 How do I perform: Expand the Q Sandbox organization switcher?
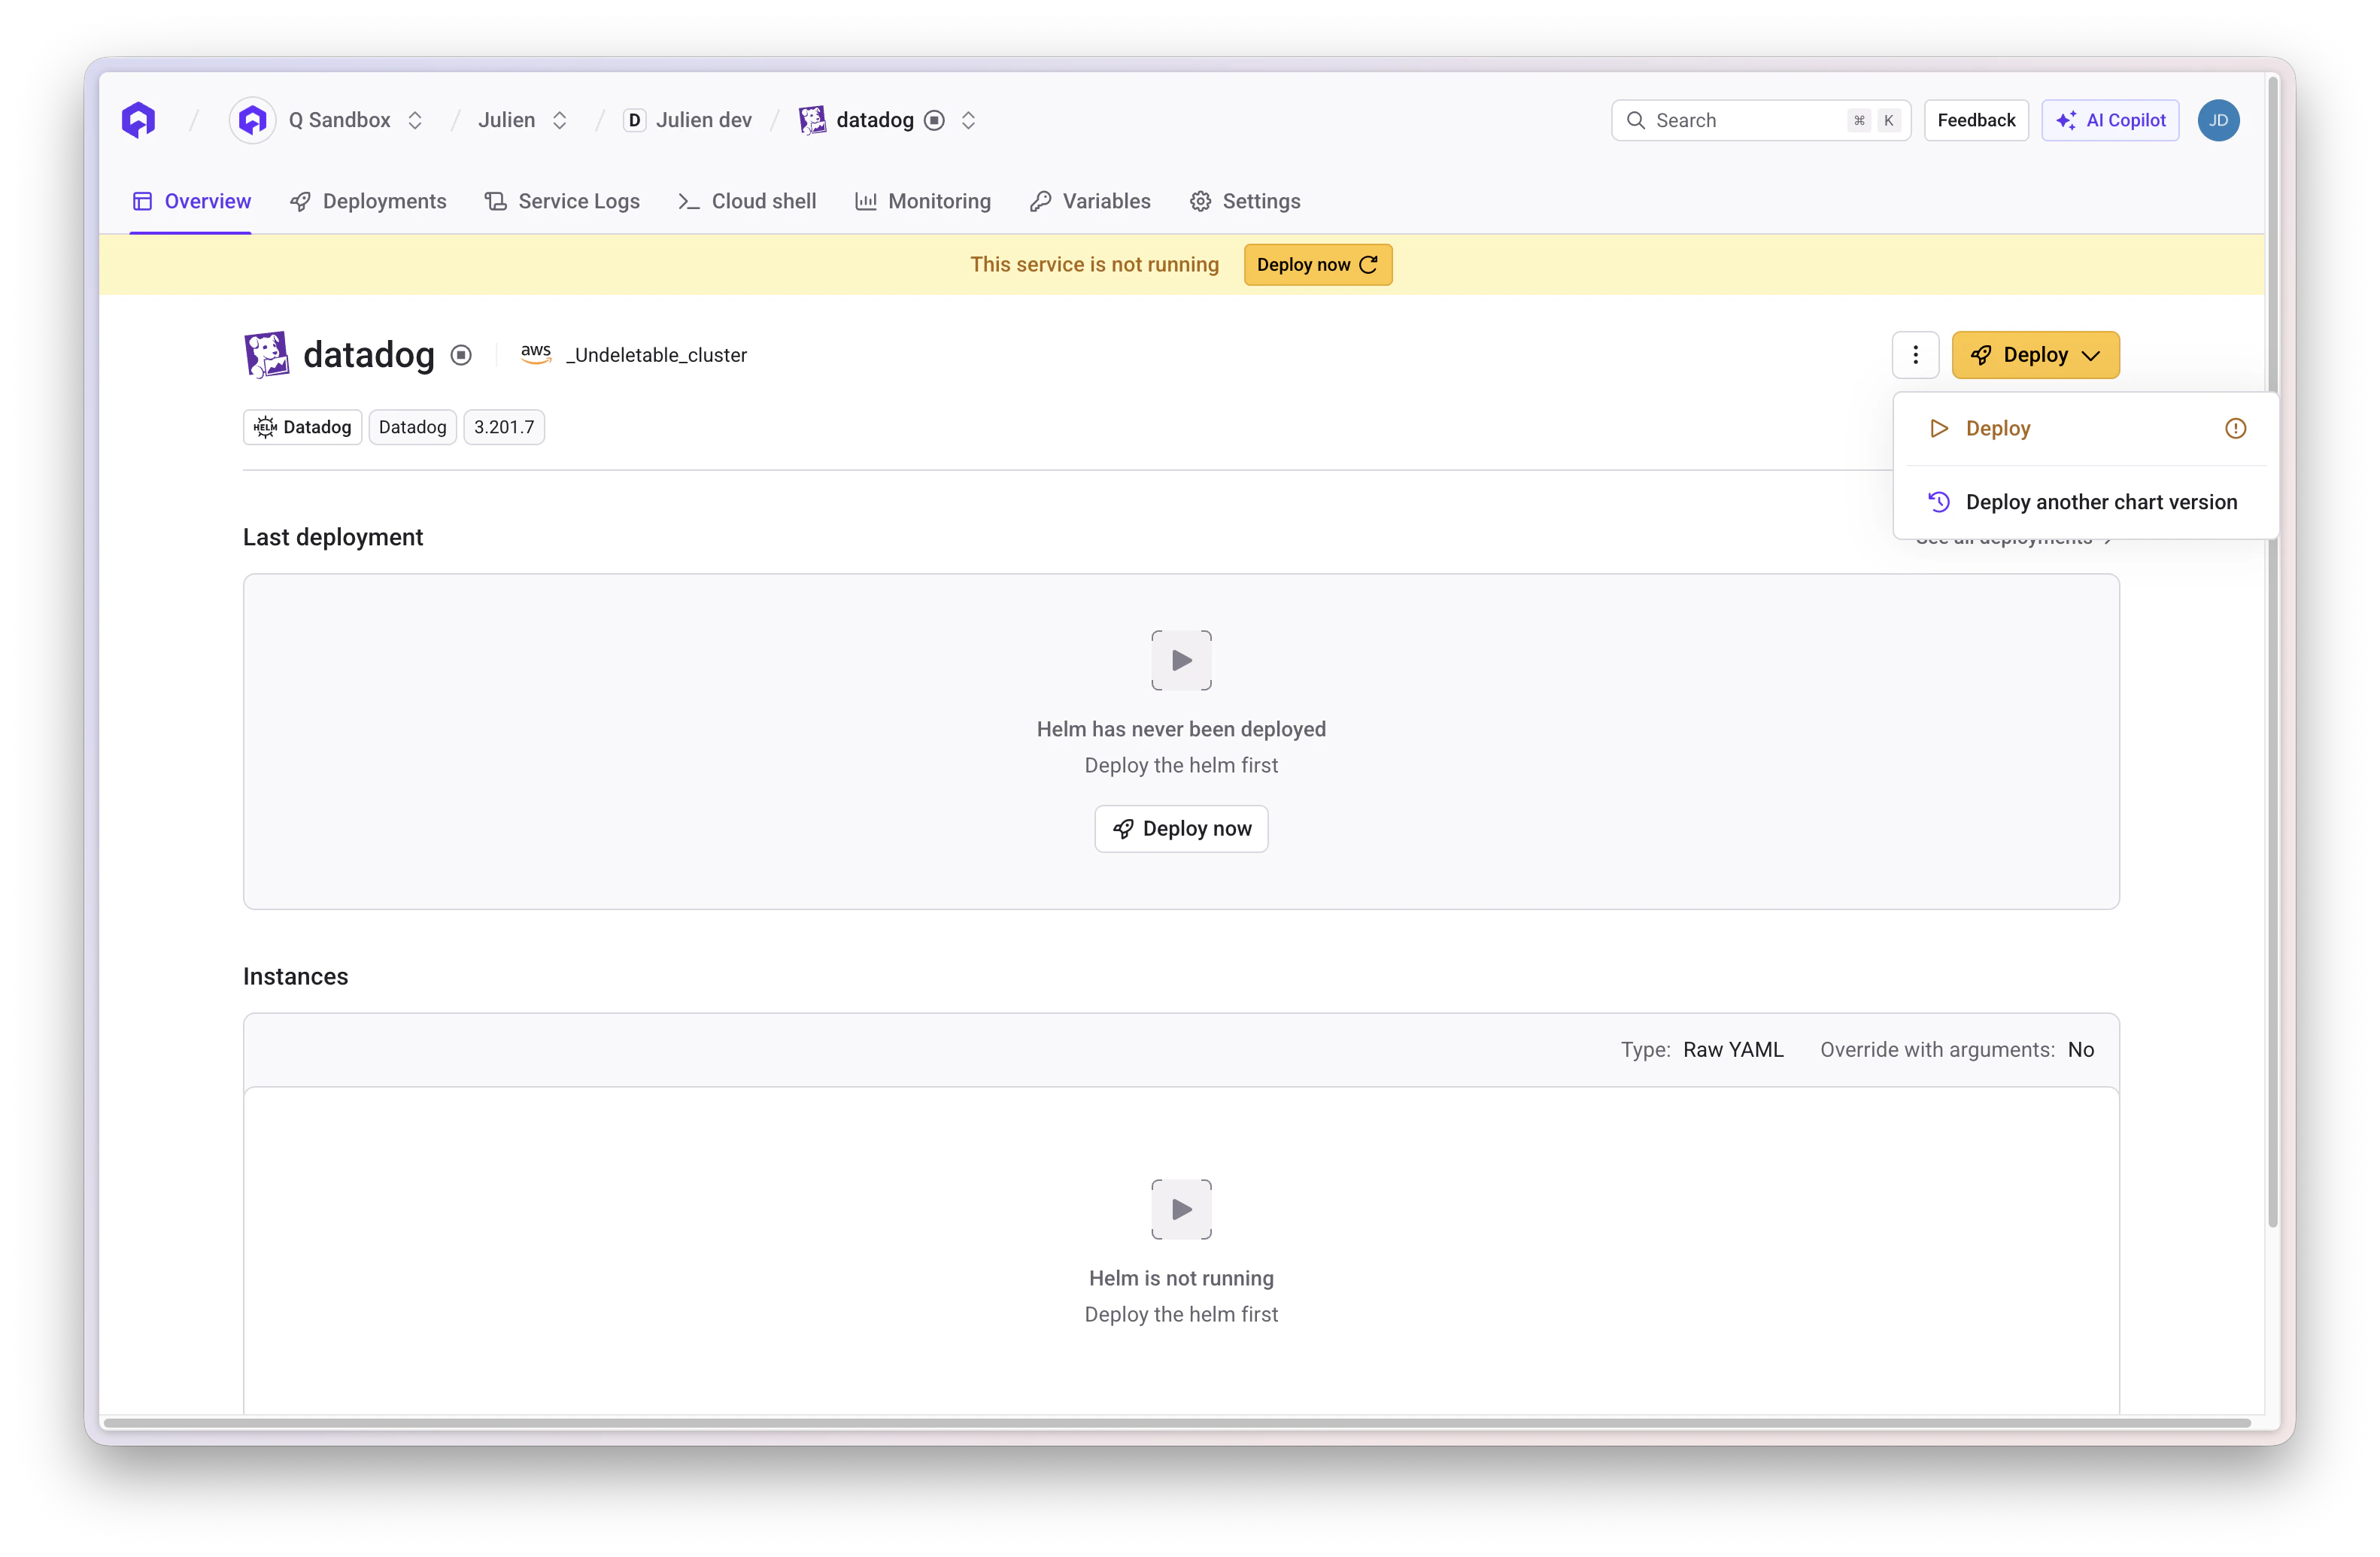(415, 120)
